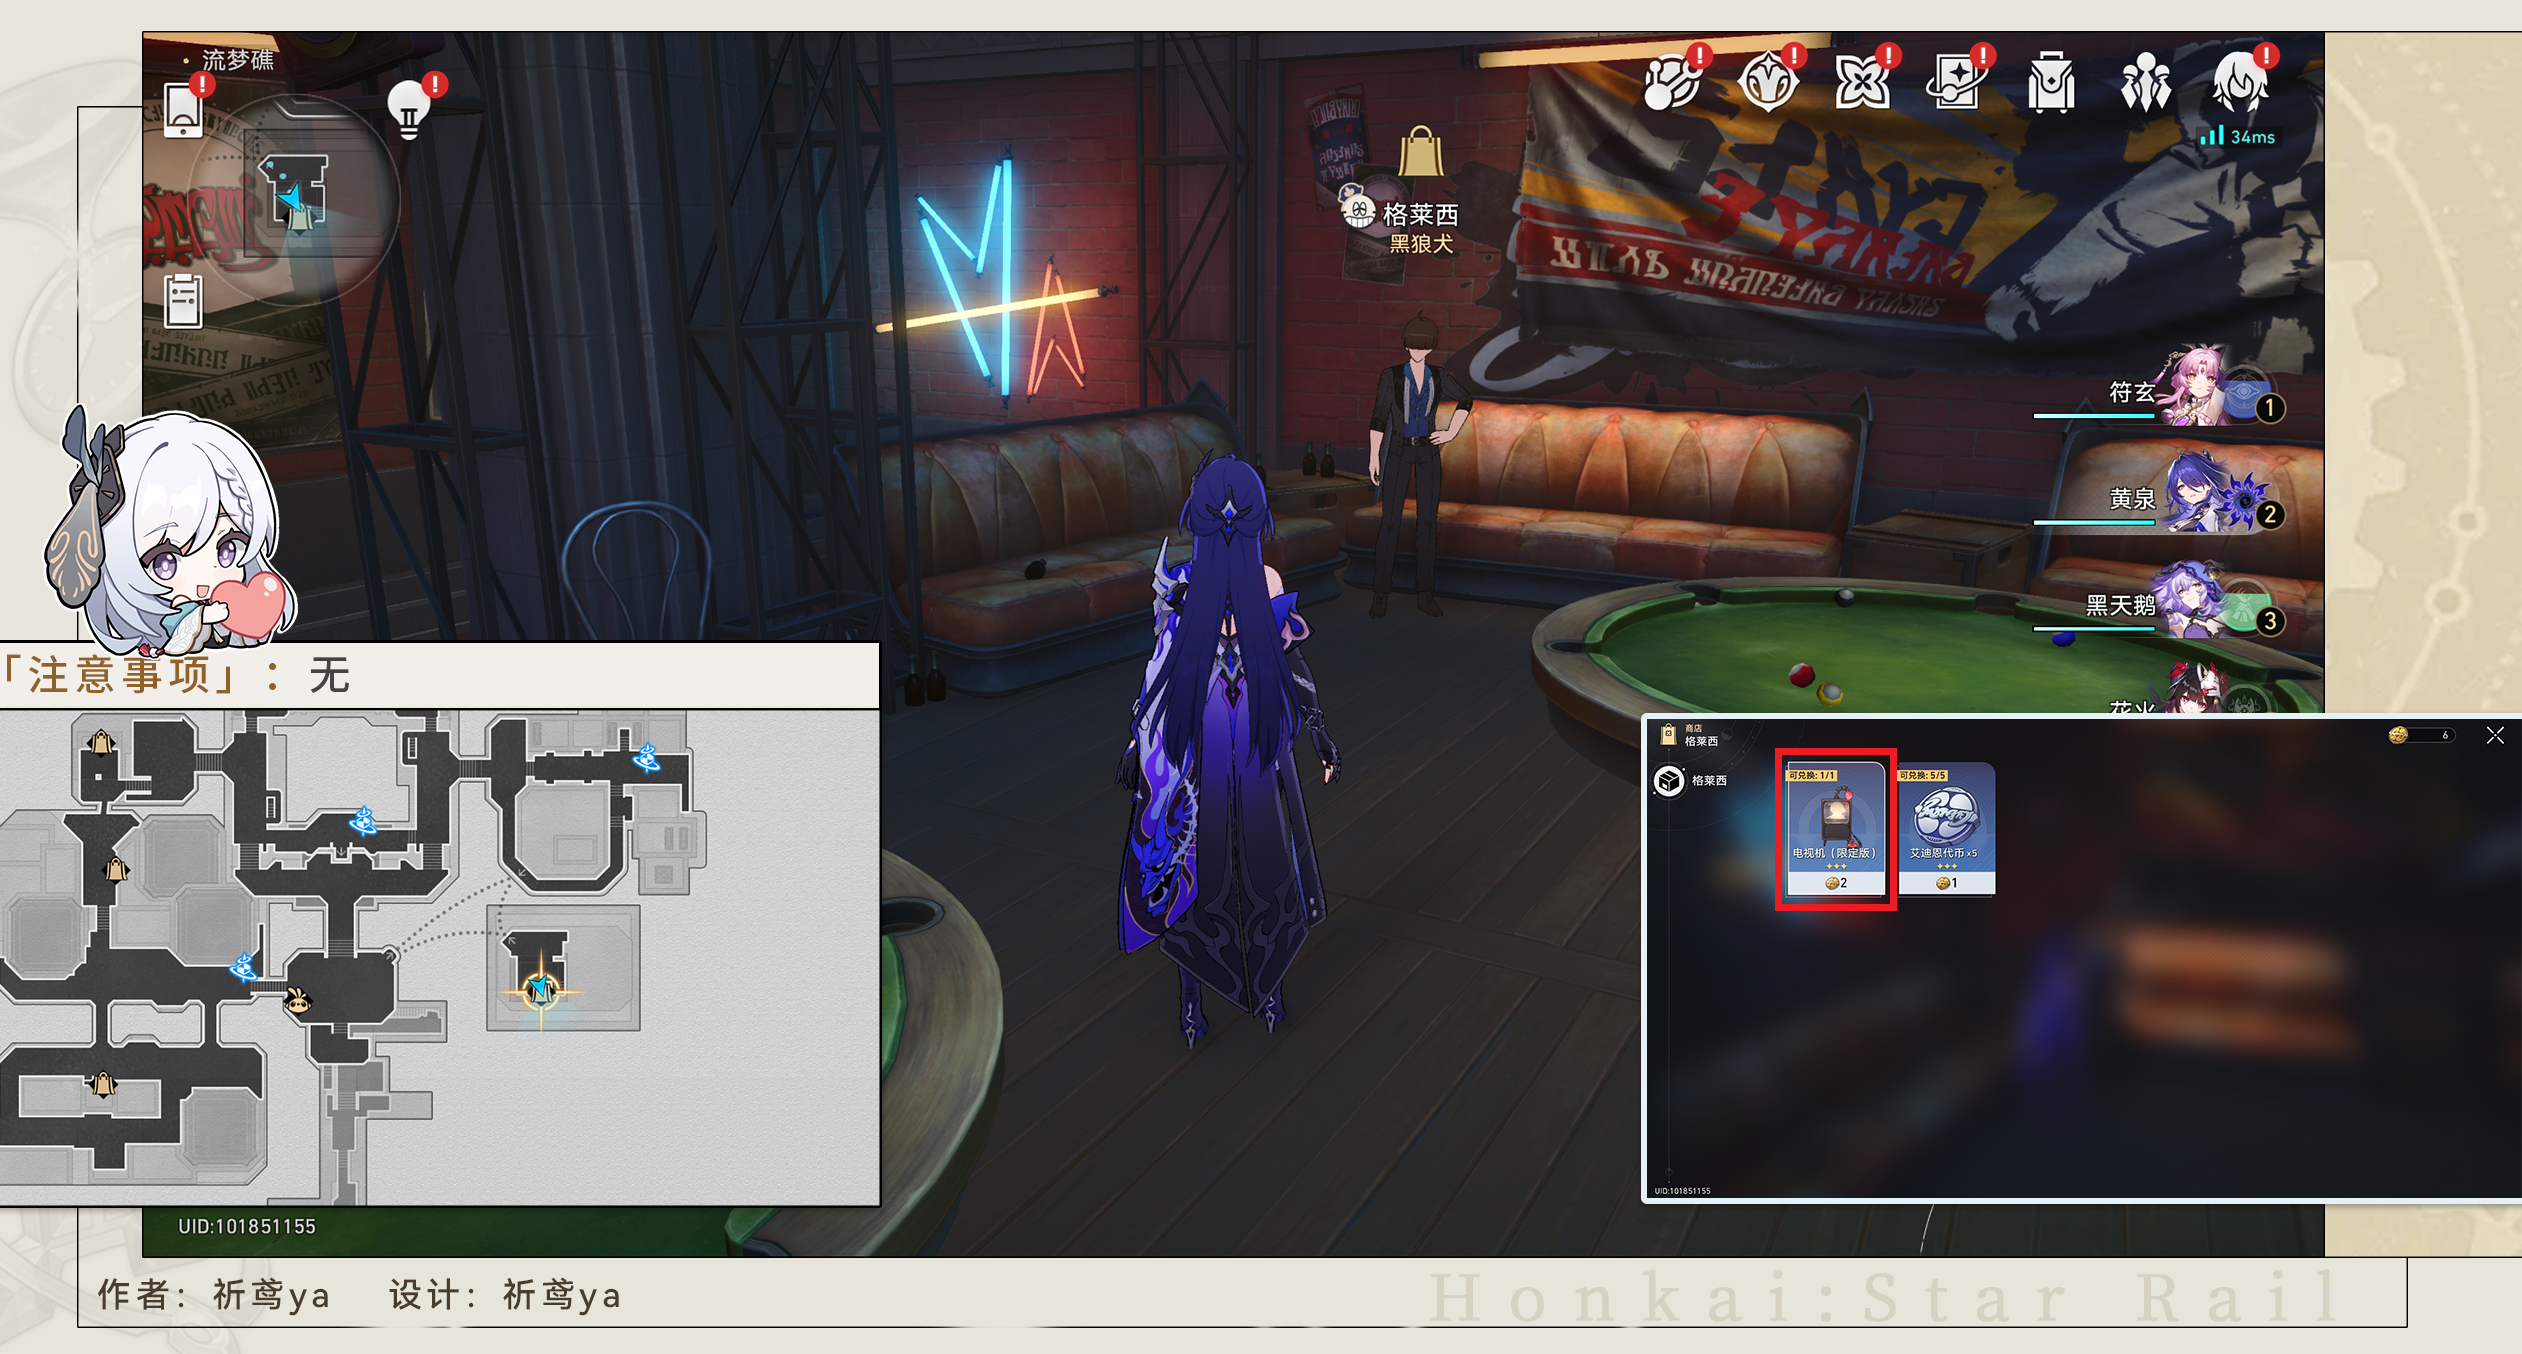
Task: Click the 可兑换: 5/5 stock label
Action: [1922, 775]
